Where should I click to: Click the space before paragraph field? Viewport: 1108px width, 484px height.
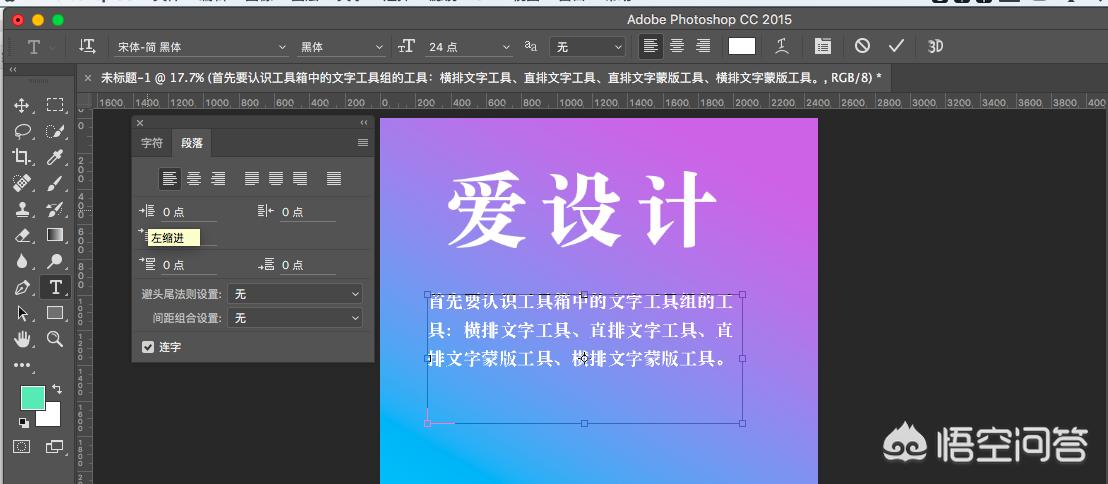(188, 265)
